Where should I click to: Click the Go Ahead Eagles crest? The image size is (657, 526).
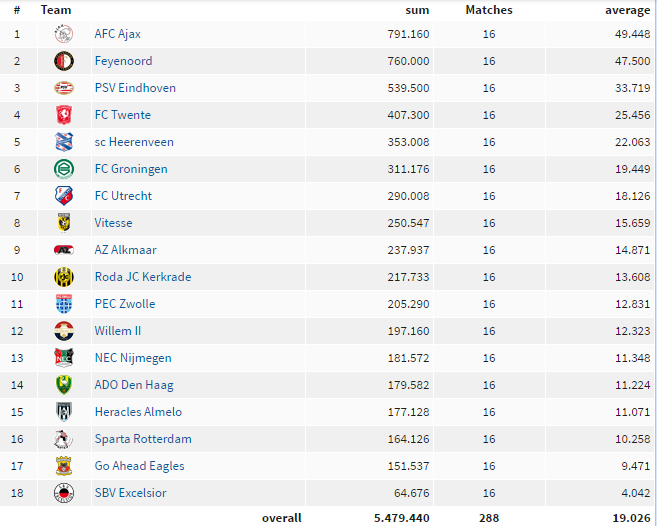pos(64,466)
